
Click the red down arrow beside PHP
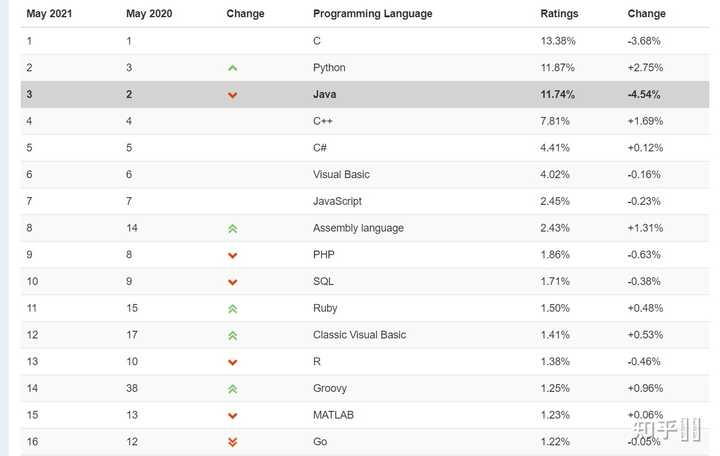click(232, 255)
